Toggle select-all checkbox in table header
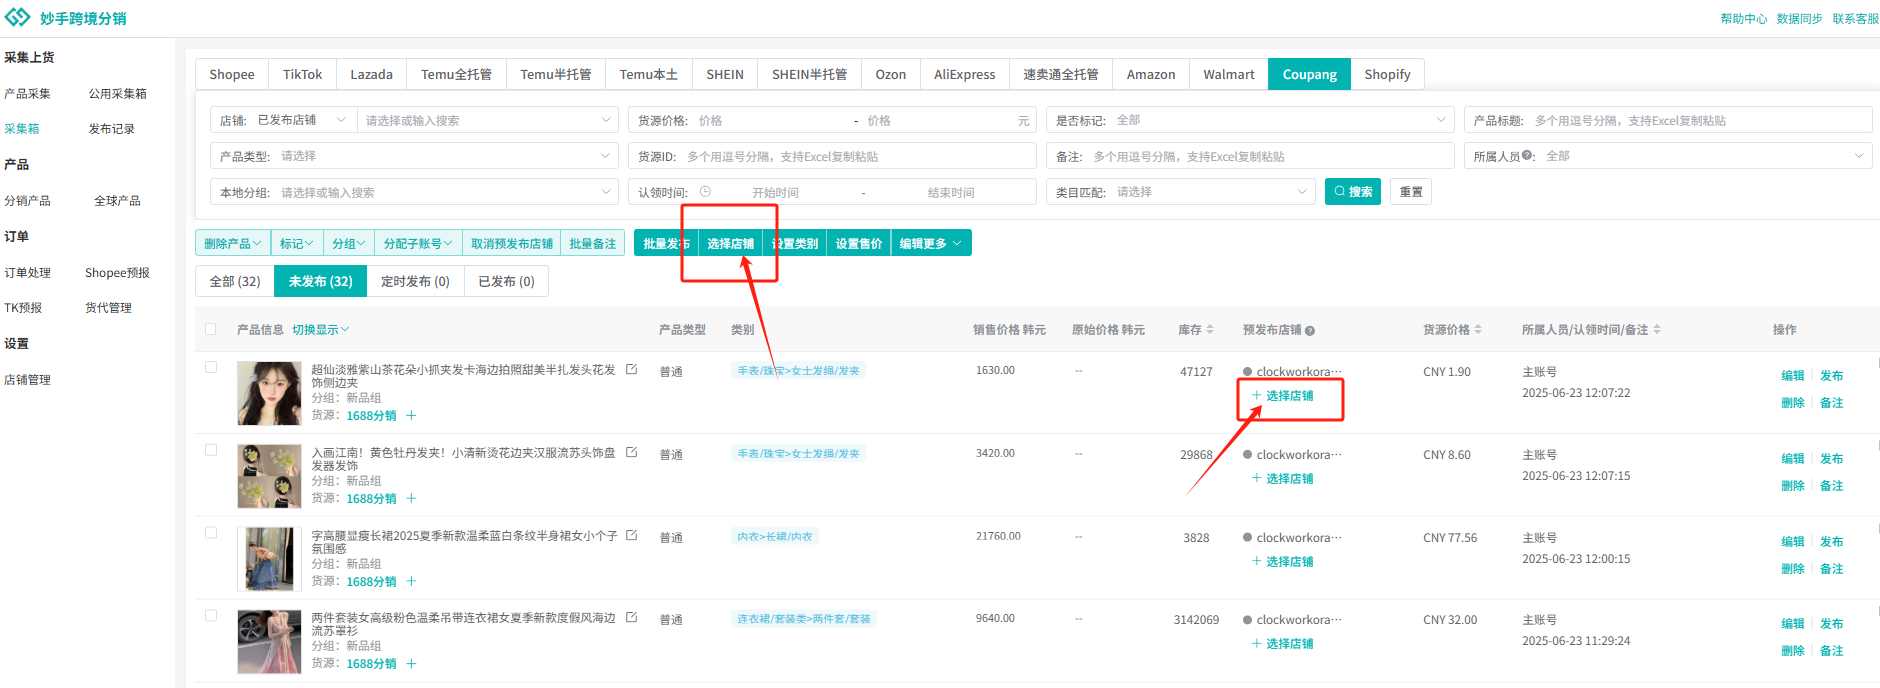 (x=211, y=329)
